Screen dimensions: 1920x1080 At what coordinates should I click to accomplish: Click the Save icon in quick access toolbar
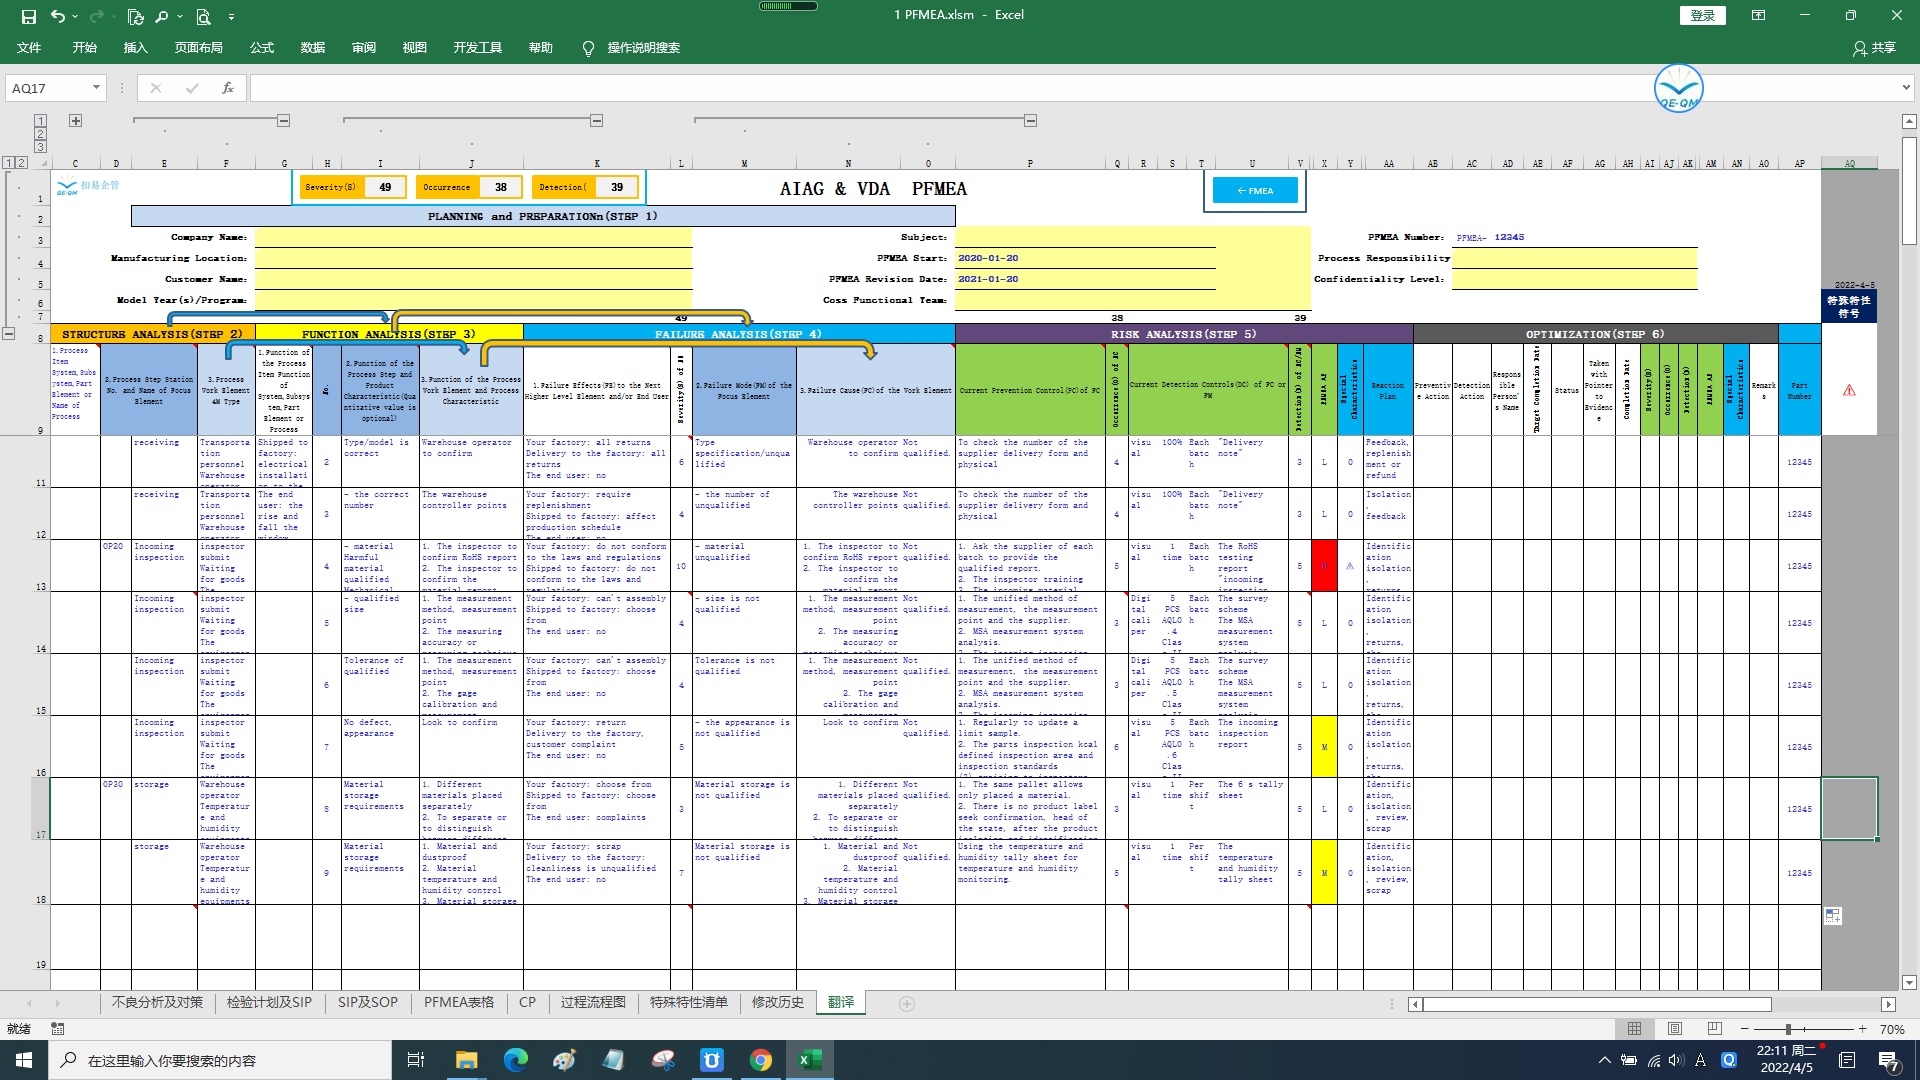[x=28, y=16]
